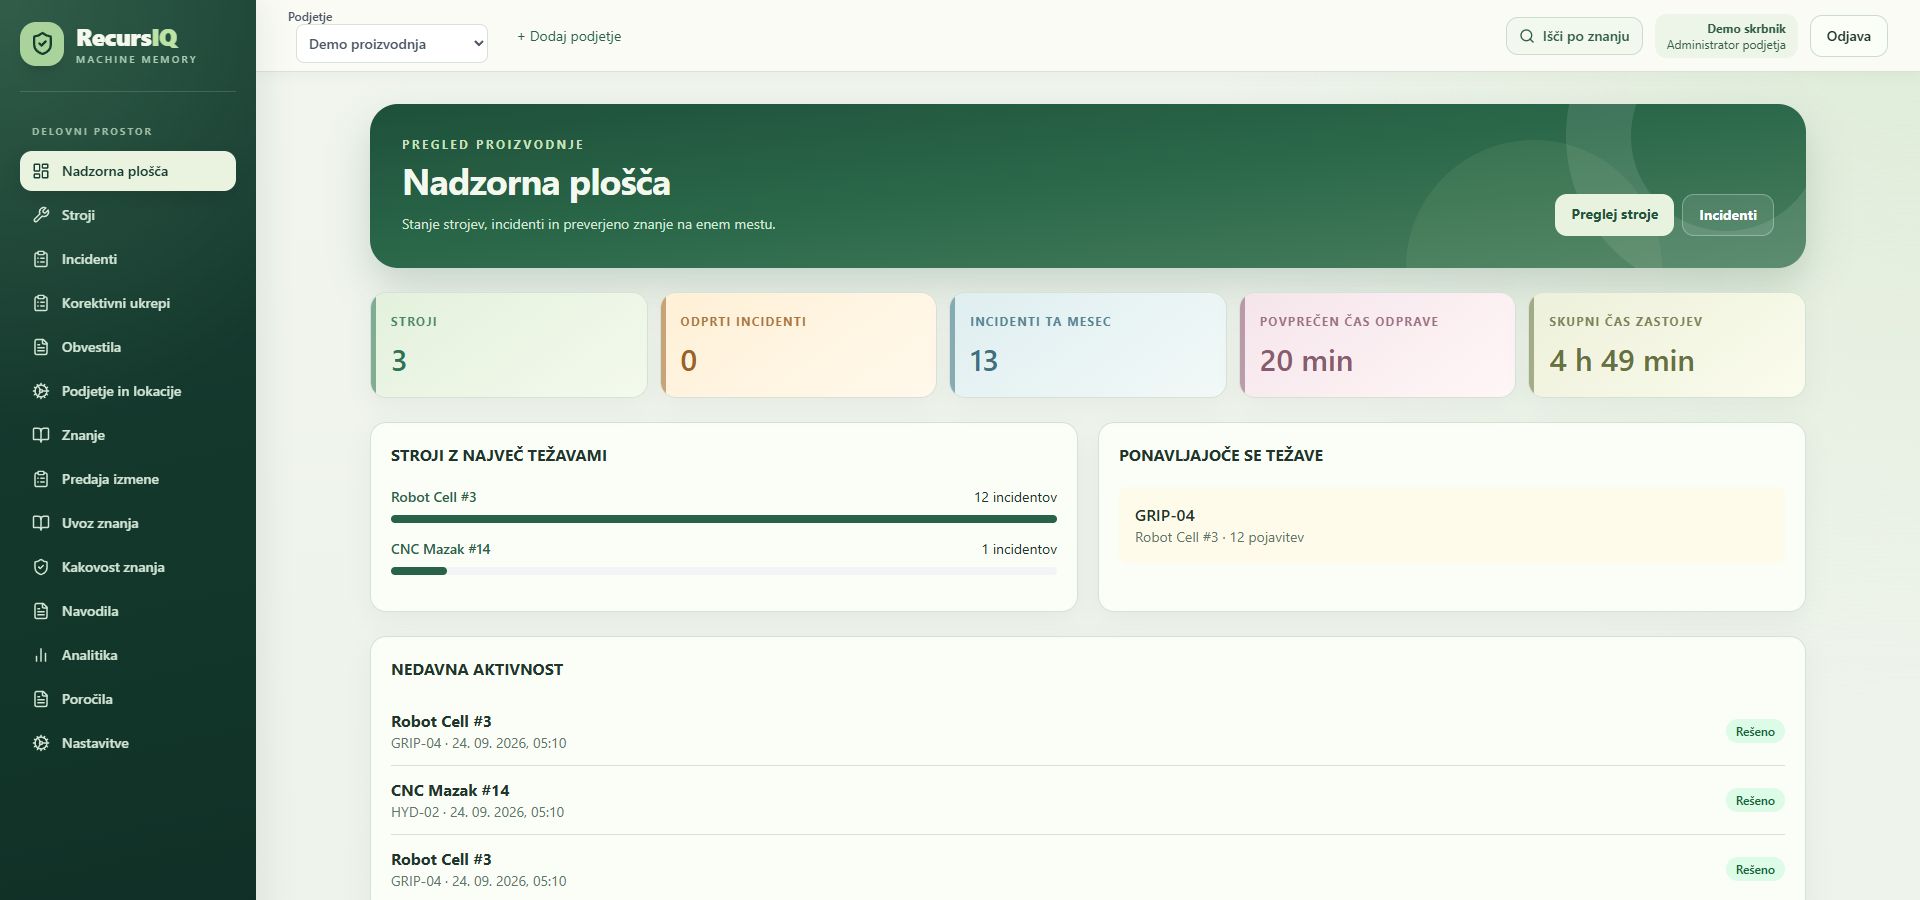Click the Znanje book icon
1920x900 pixels.
point(41,435)
